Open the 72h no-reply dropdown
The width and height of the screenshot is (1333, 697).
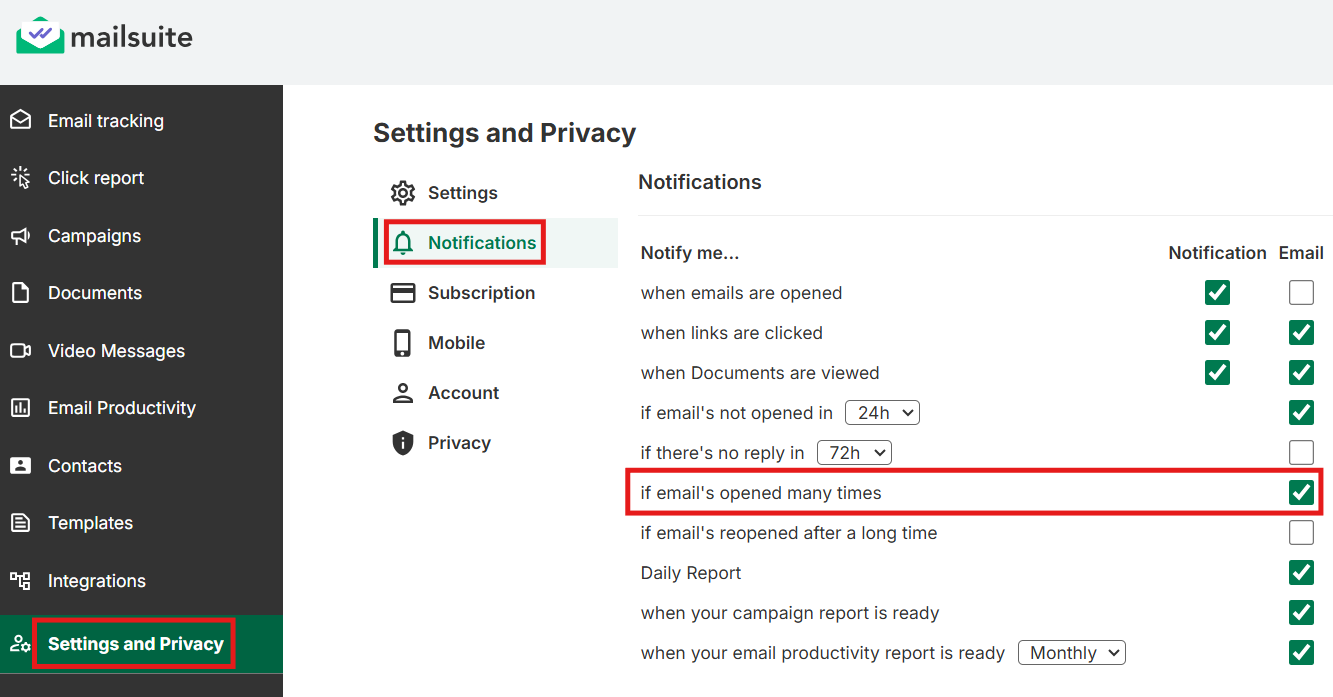[854, 453]
